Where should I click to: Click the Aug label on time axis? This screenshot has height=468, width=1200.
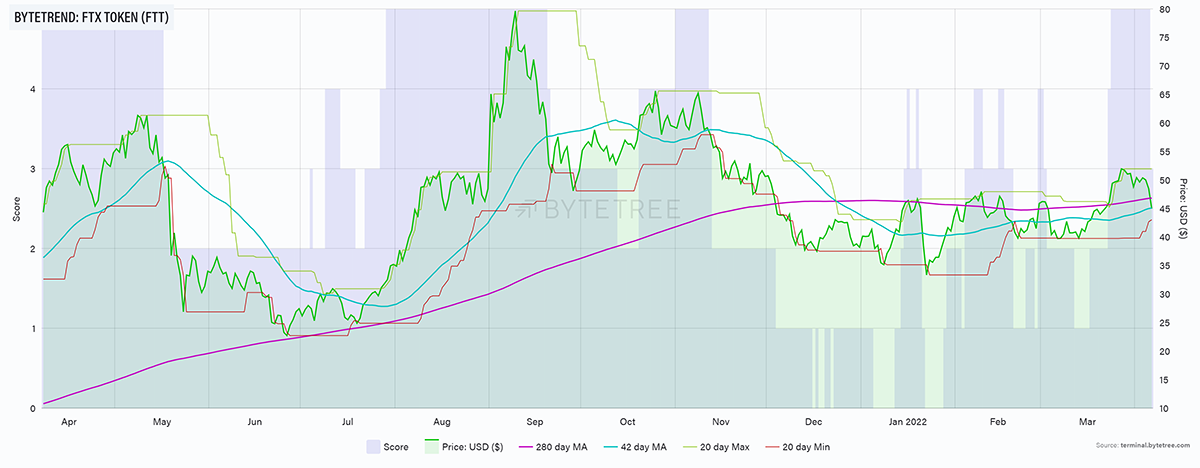pyautogui.click(x=442, y=422)
